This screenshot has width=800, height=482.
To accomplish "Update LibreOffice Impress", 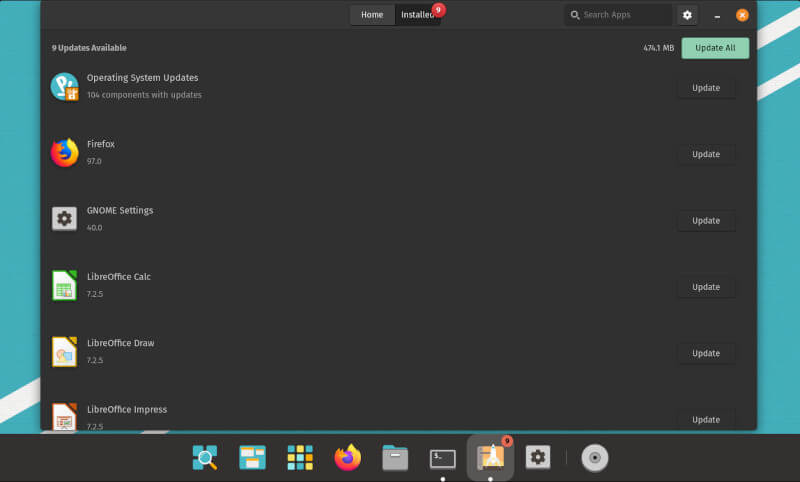I will 706,419.
